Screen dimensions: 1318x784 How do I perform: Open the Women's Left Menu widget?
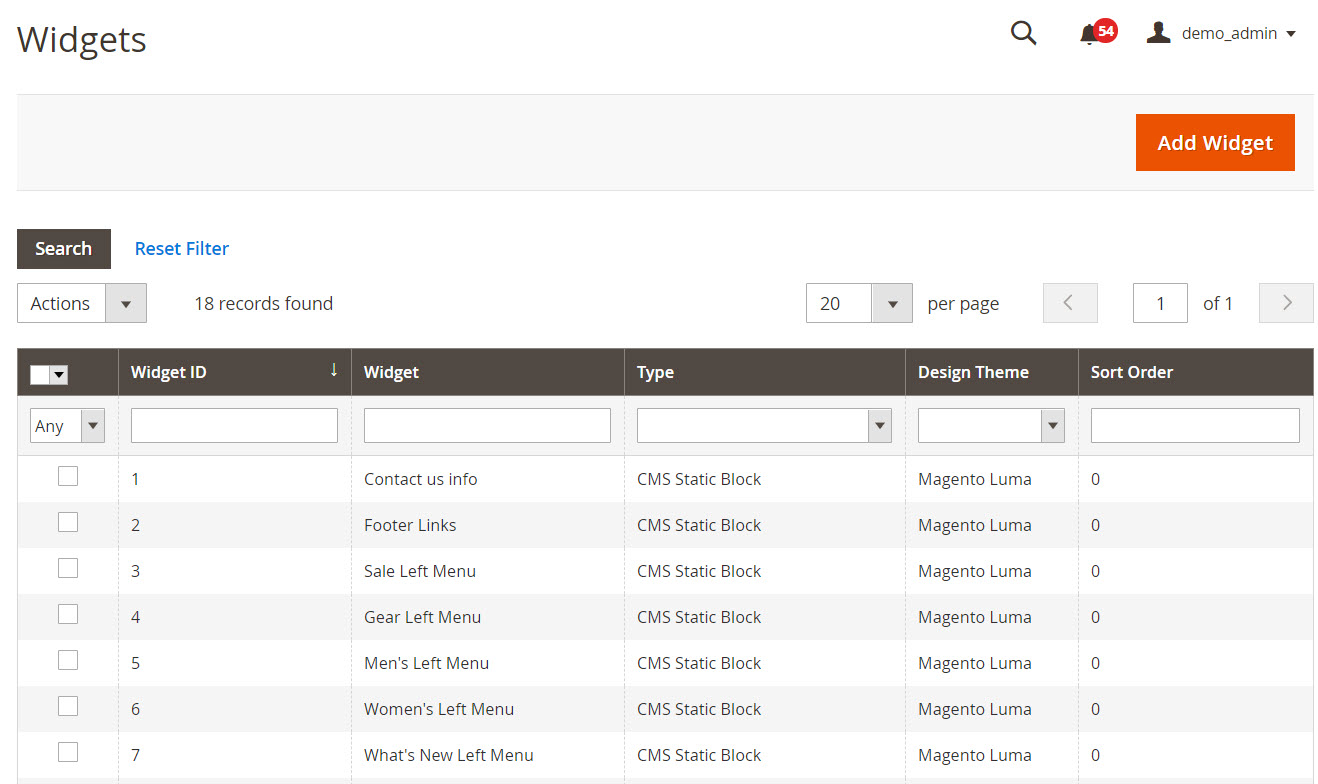pyautogui.click(x=439, y=709)
